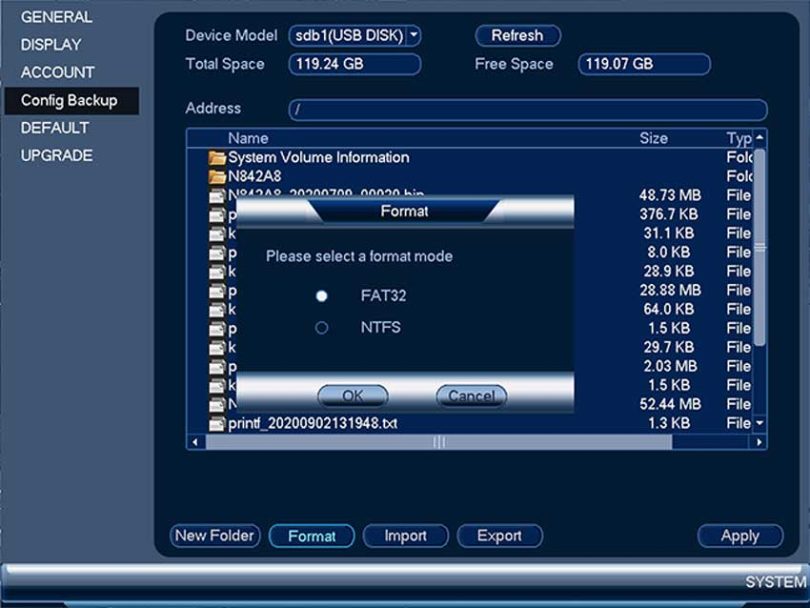Click the N842A8 folder icon

point(217,177)
